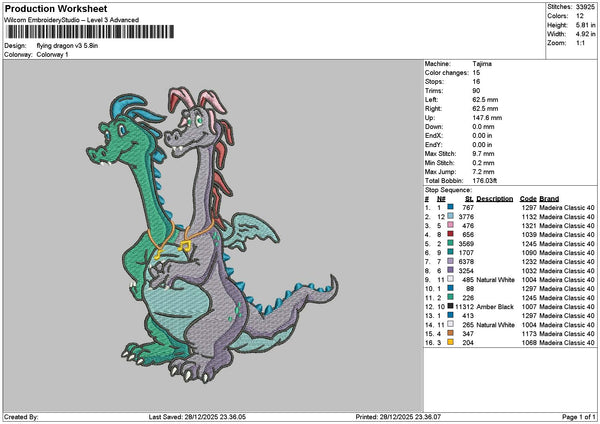This screenshot has height=424, width=600.
Task: Click the orange swatch in stop row 15
Action: point(450,333)
